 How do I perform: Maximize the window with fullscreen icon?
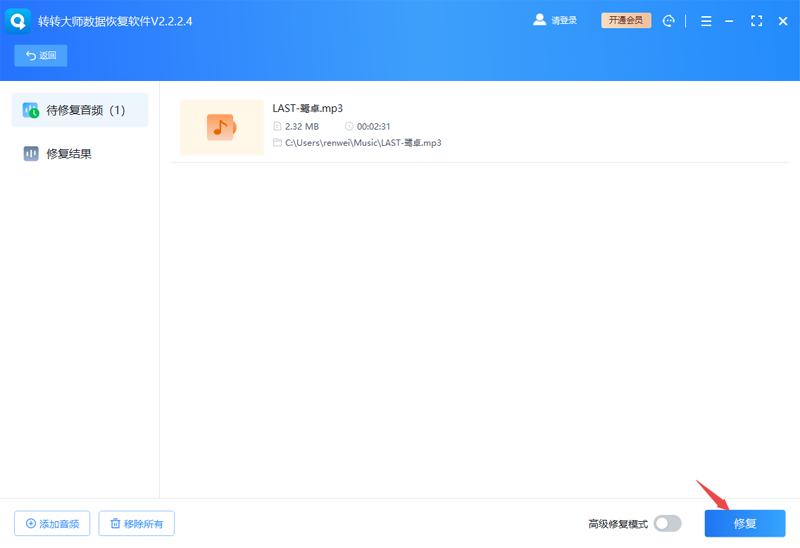(x=757, y=21)
